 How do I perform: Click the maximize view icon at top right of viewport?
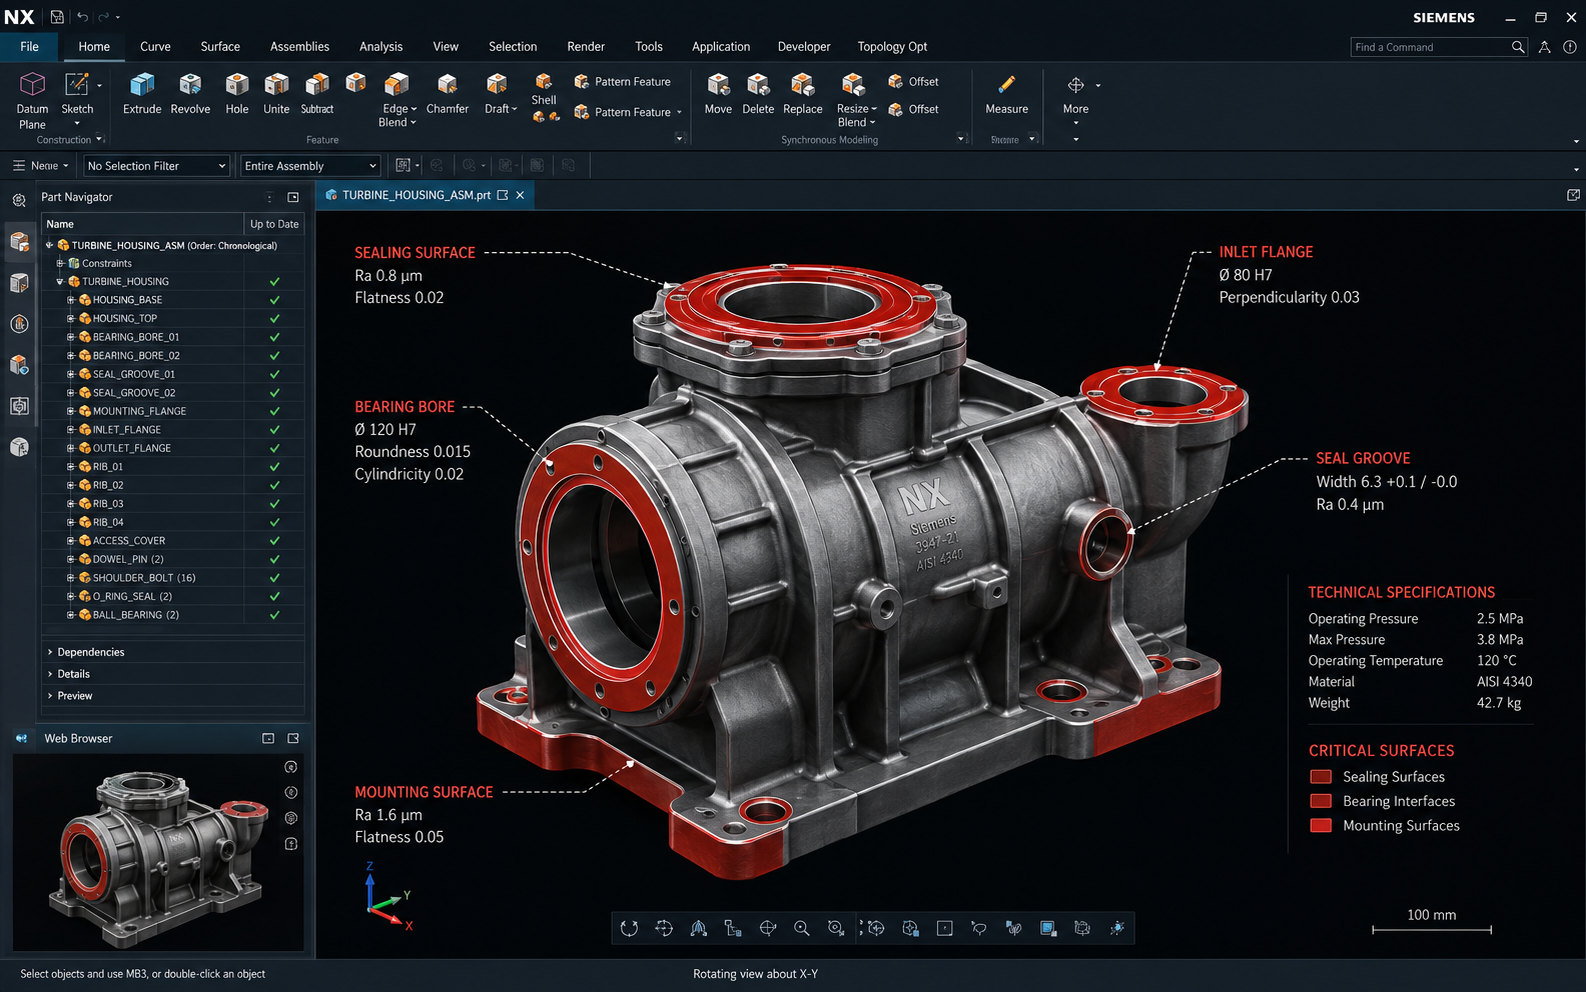(1573, 195)
